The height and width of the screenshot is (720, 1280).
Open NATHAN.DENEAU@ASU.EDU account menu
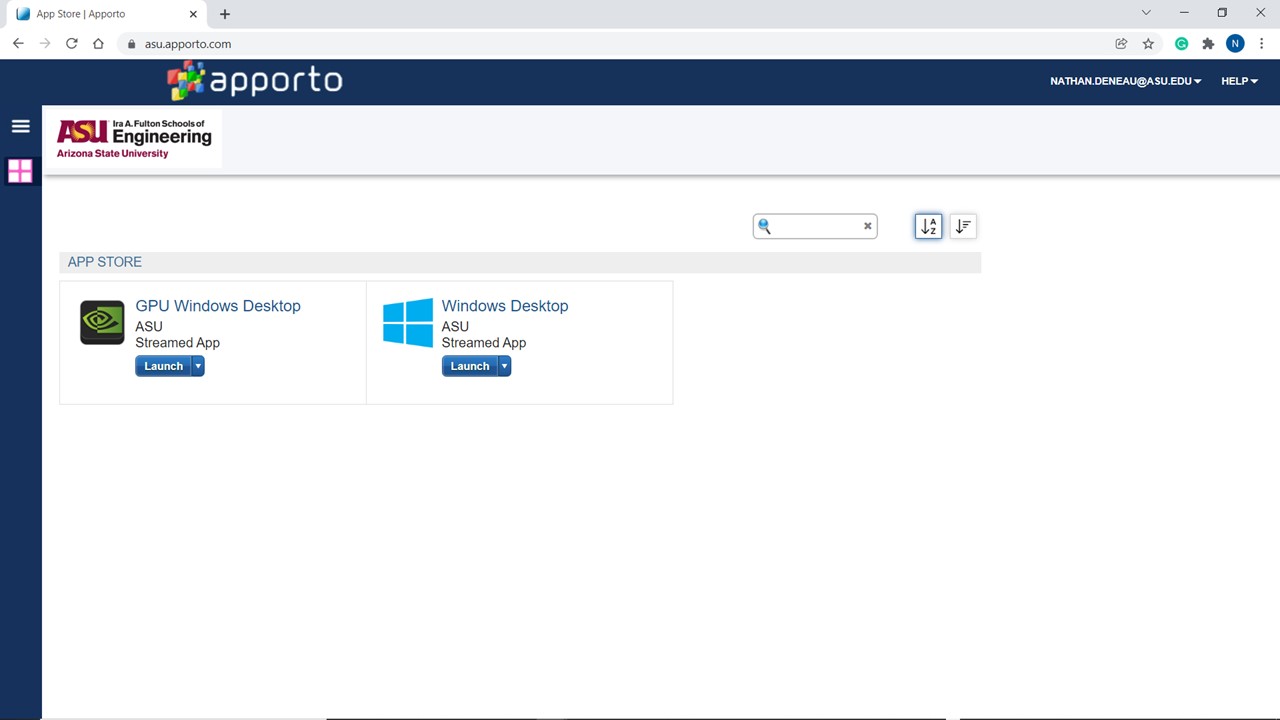pos(1126,81)
